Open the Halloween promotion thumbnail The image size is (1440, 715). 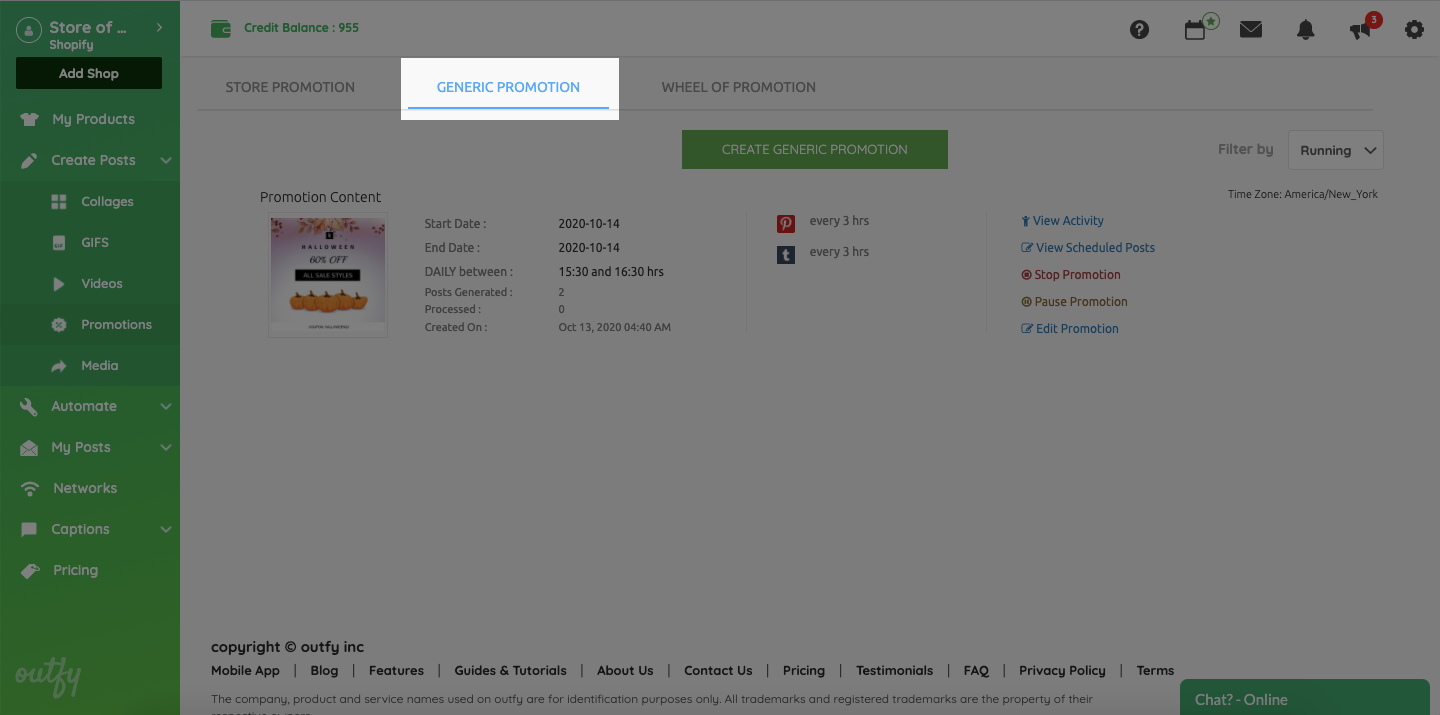(328, 275)
